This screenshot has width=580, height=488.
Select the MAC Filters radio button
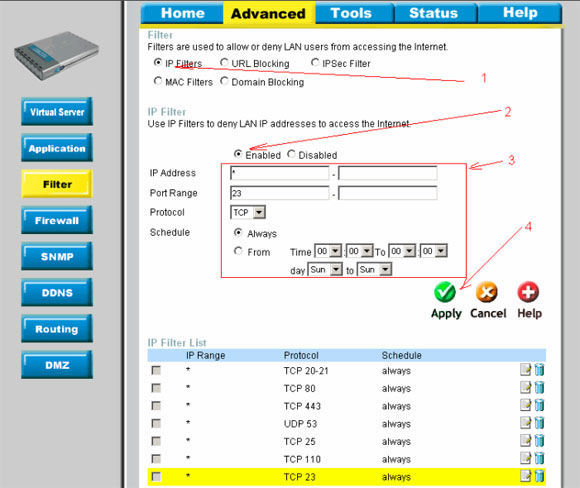[158, 81]
